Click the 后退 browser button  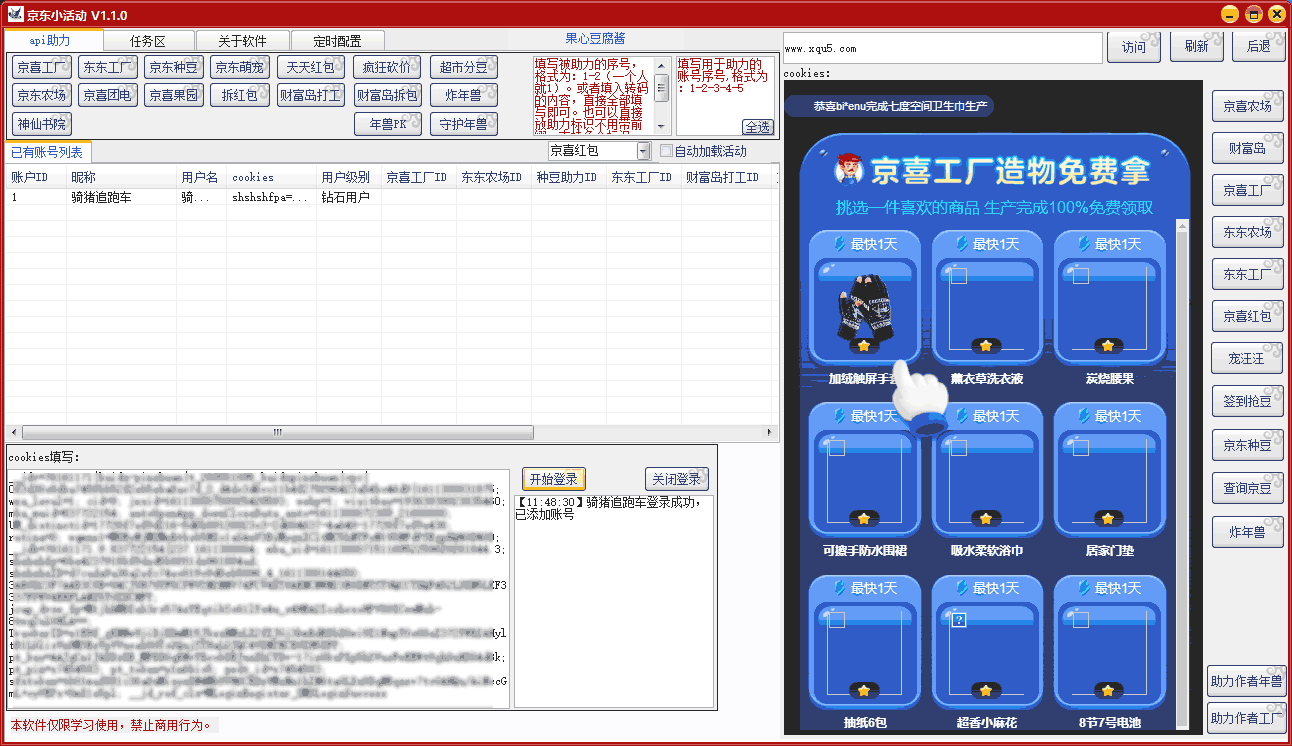point(1259,47)
